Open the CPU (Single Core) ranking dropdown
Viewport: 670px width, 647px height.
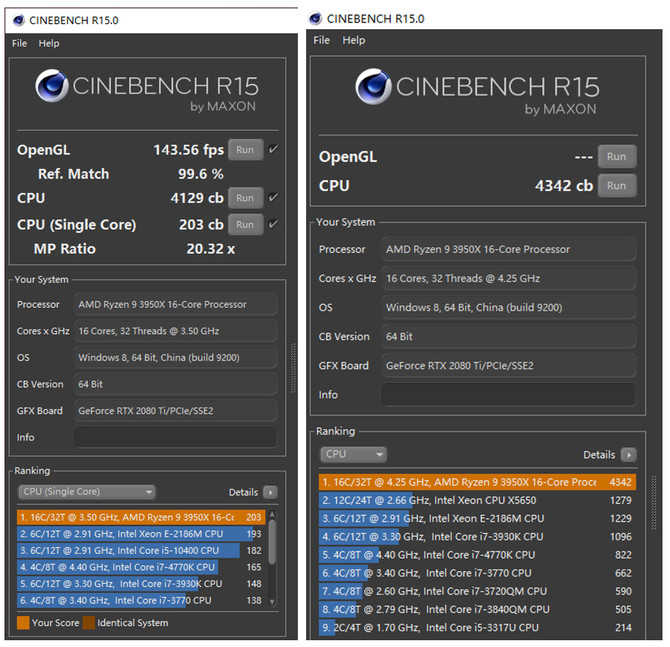coord(87,492)
